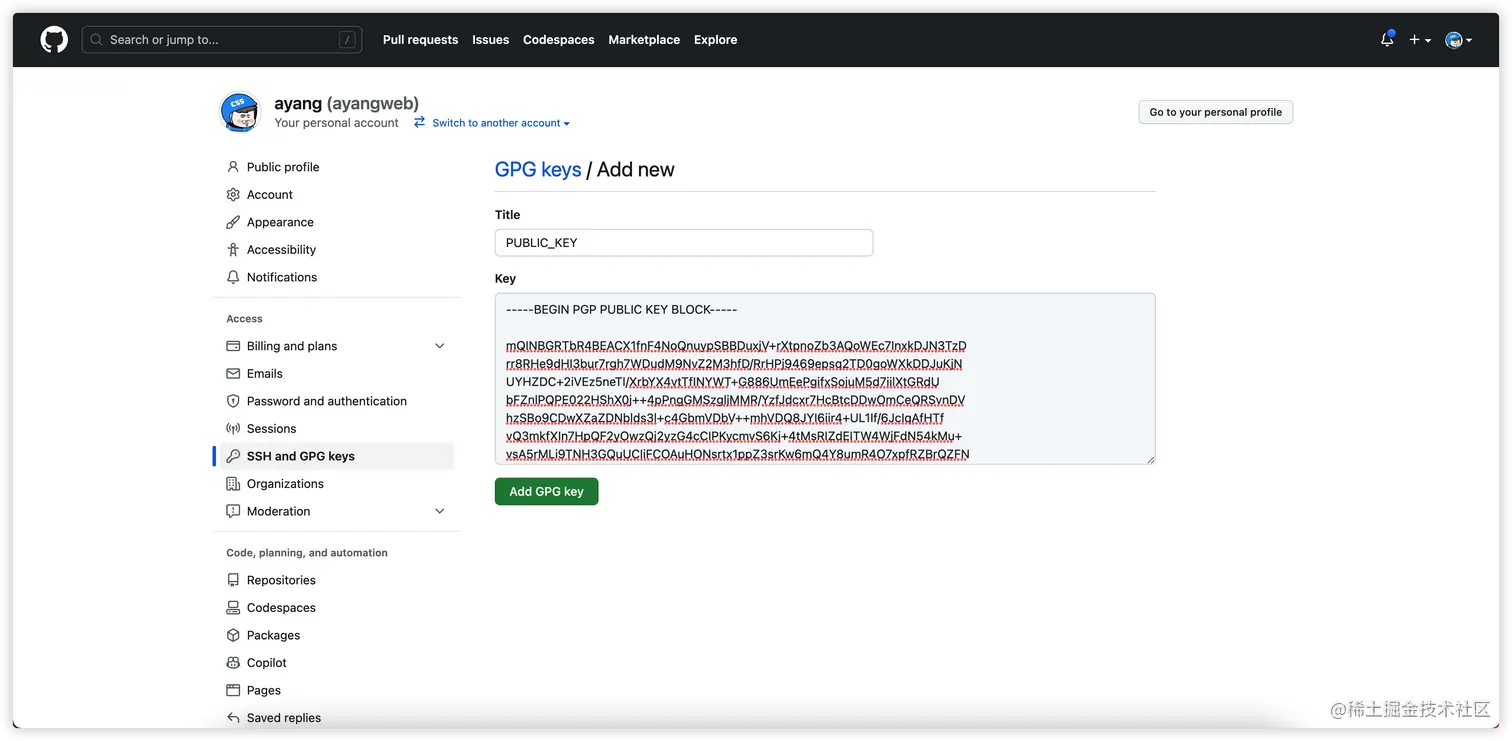Grab the Key textarea resize handle
The height and width of the screenshot is (741, 1512).
click(x=1150, y=459)
